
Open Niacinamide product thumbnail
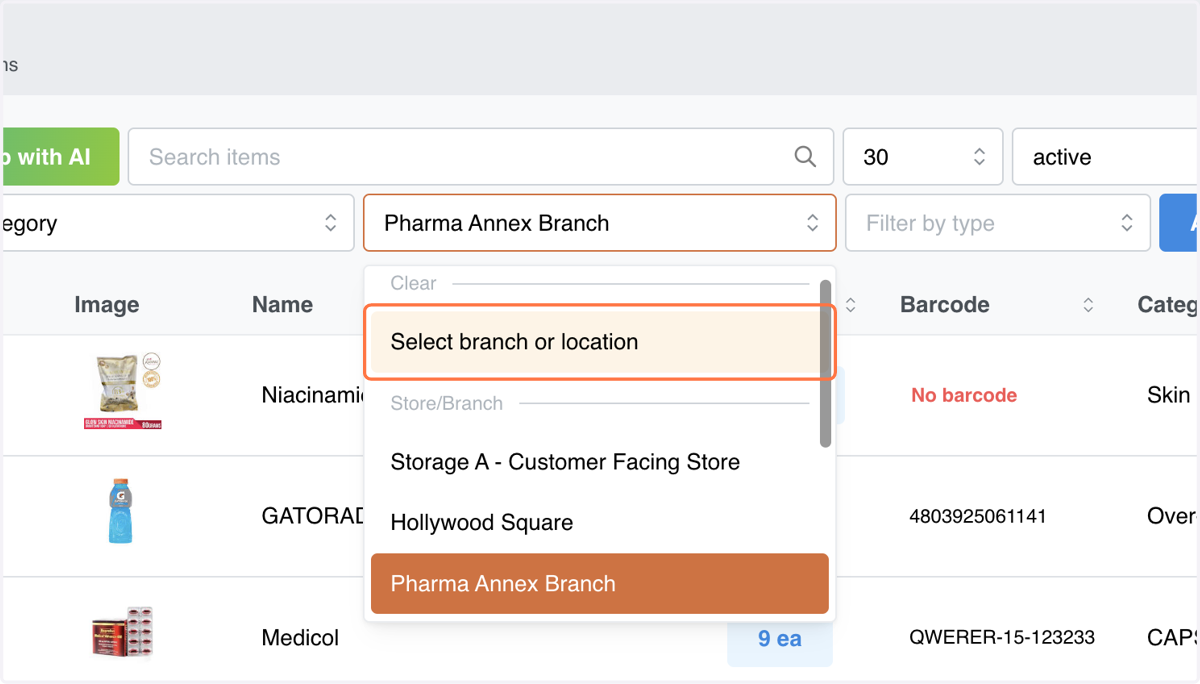point(123,391)
